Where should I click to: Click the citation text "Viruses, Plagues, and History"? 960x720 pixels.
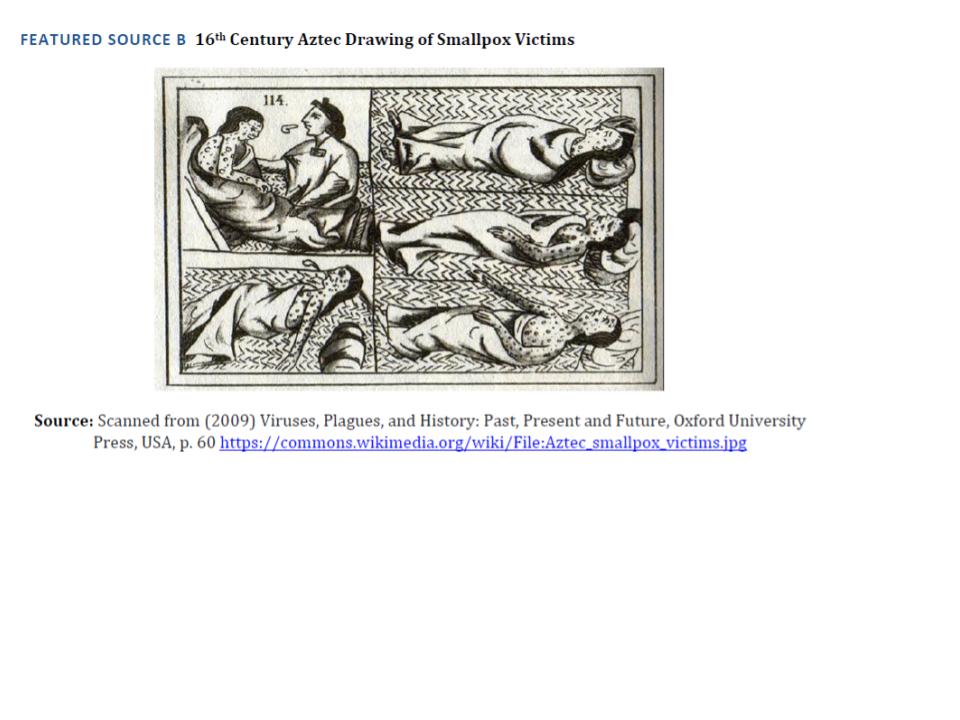369,421
